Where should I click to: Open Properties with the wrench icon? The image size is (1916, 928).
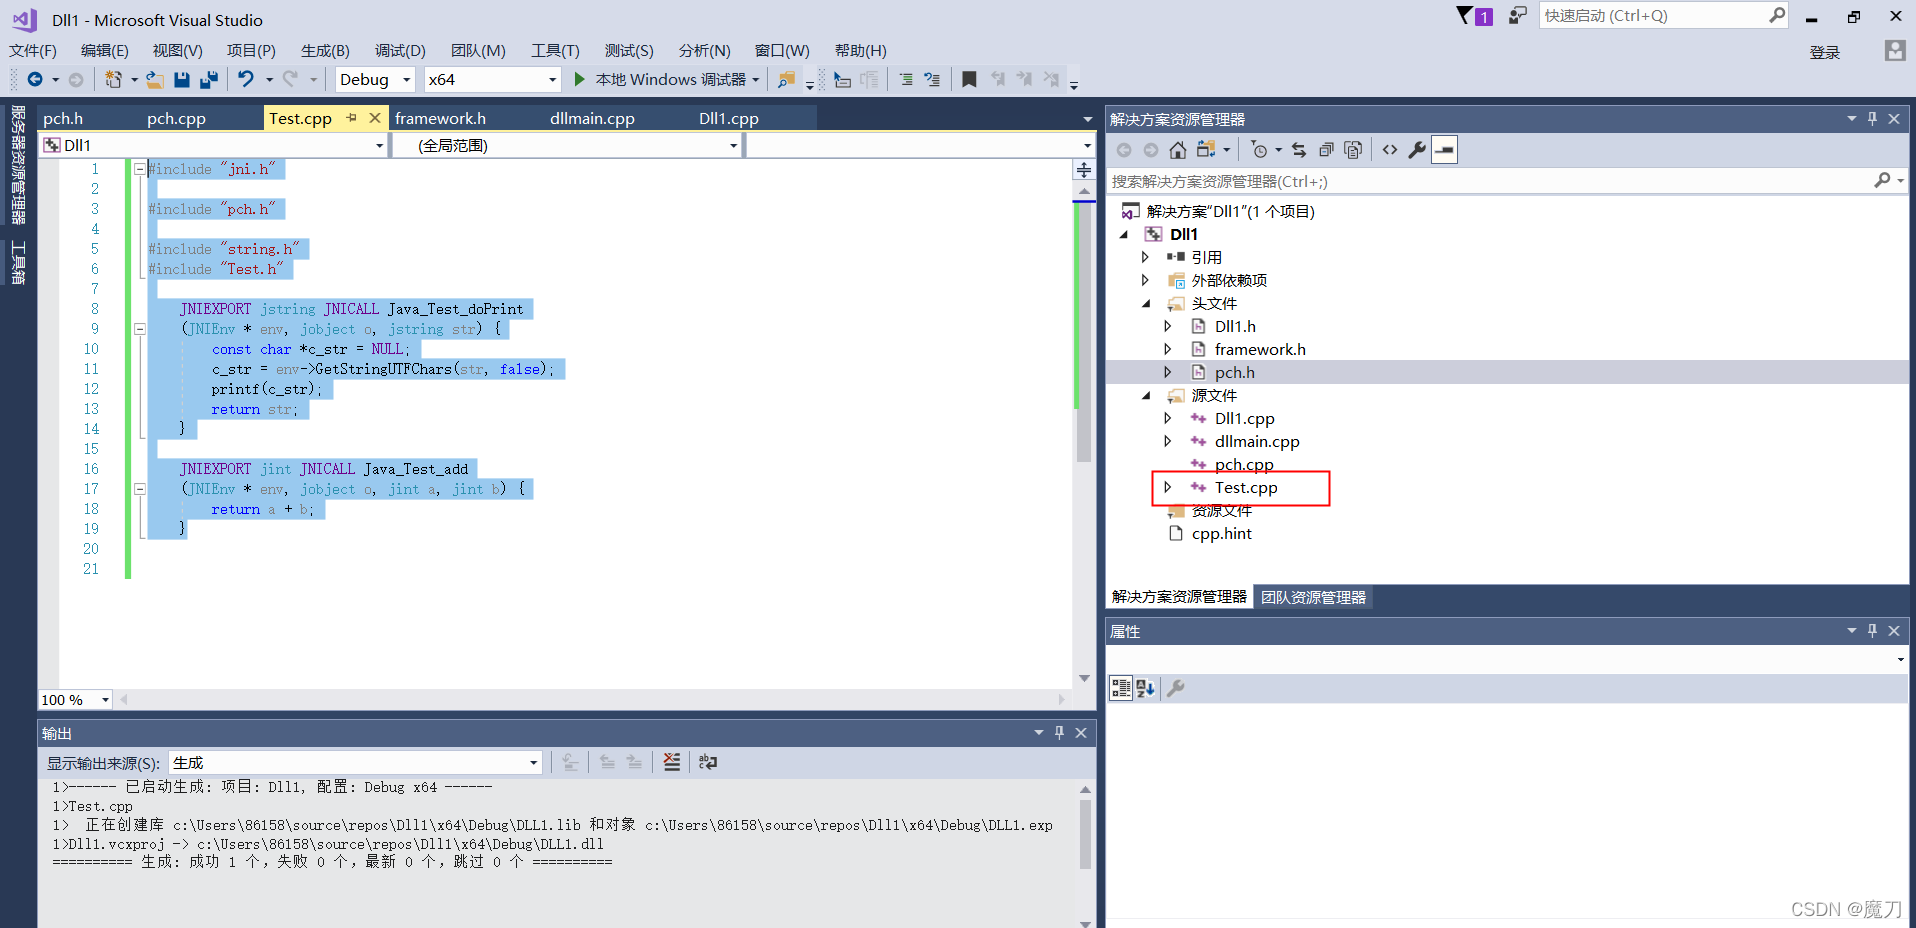(x=1417, y=149)
